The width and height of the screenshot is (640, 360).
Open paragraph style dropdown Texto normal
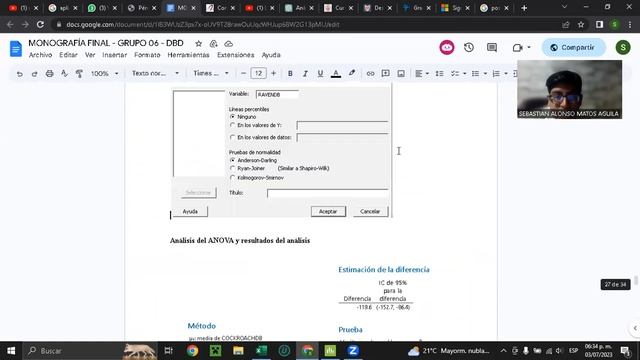(x=155, y=73)
